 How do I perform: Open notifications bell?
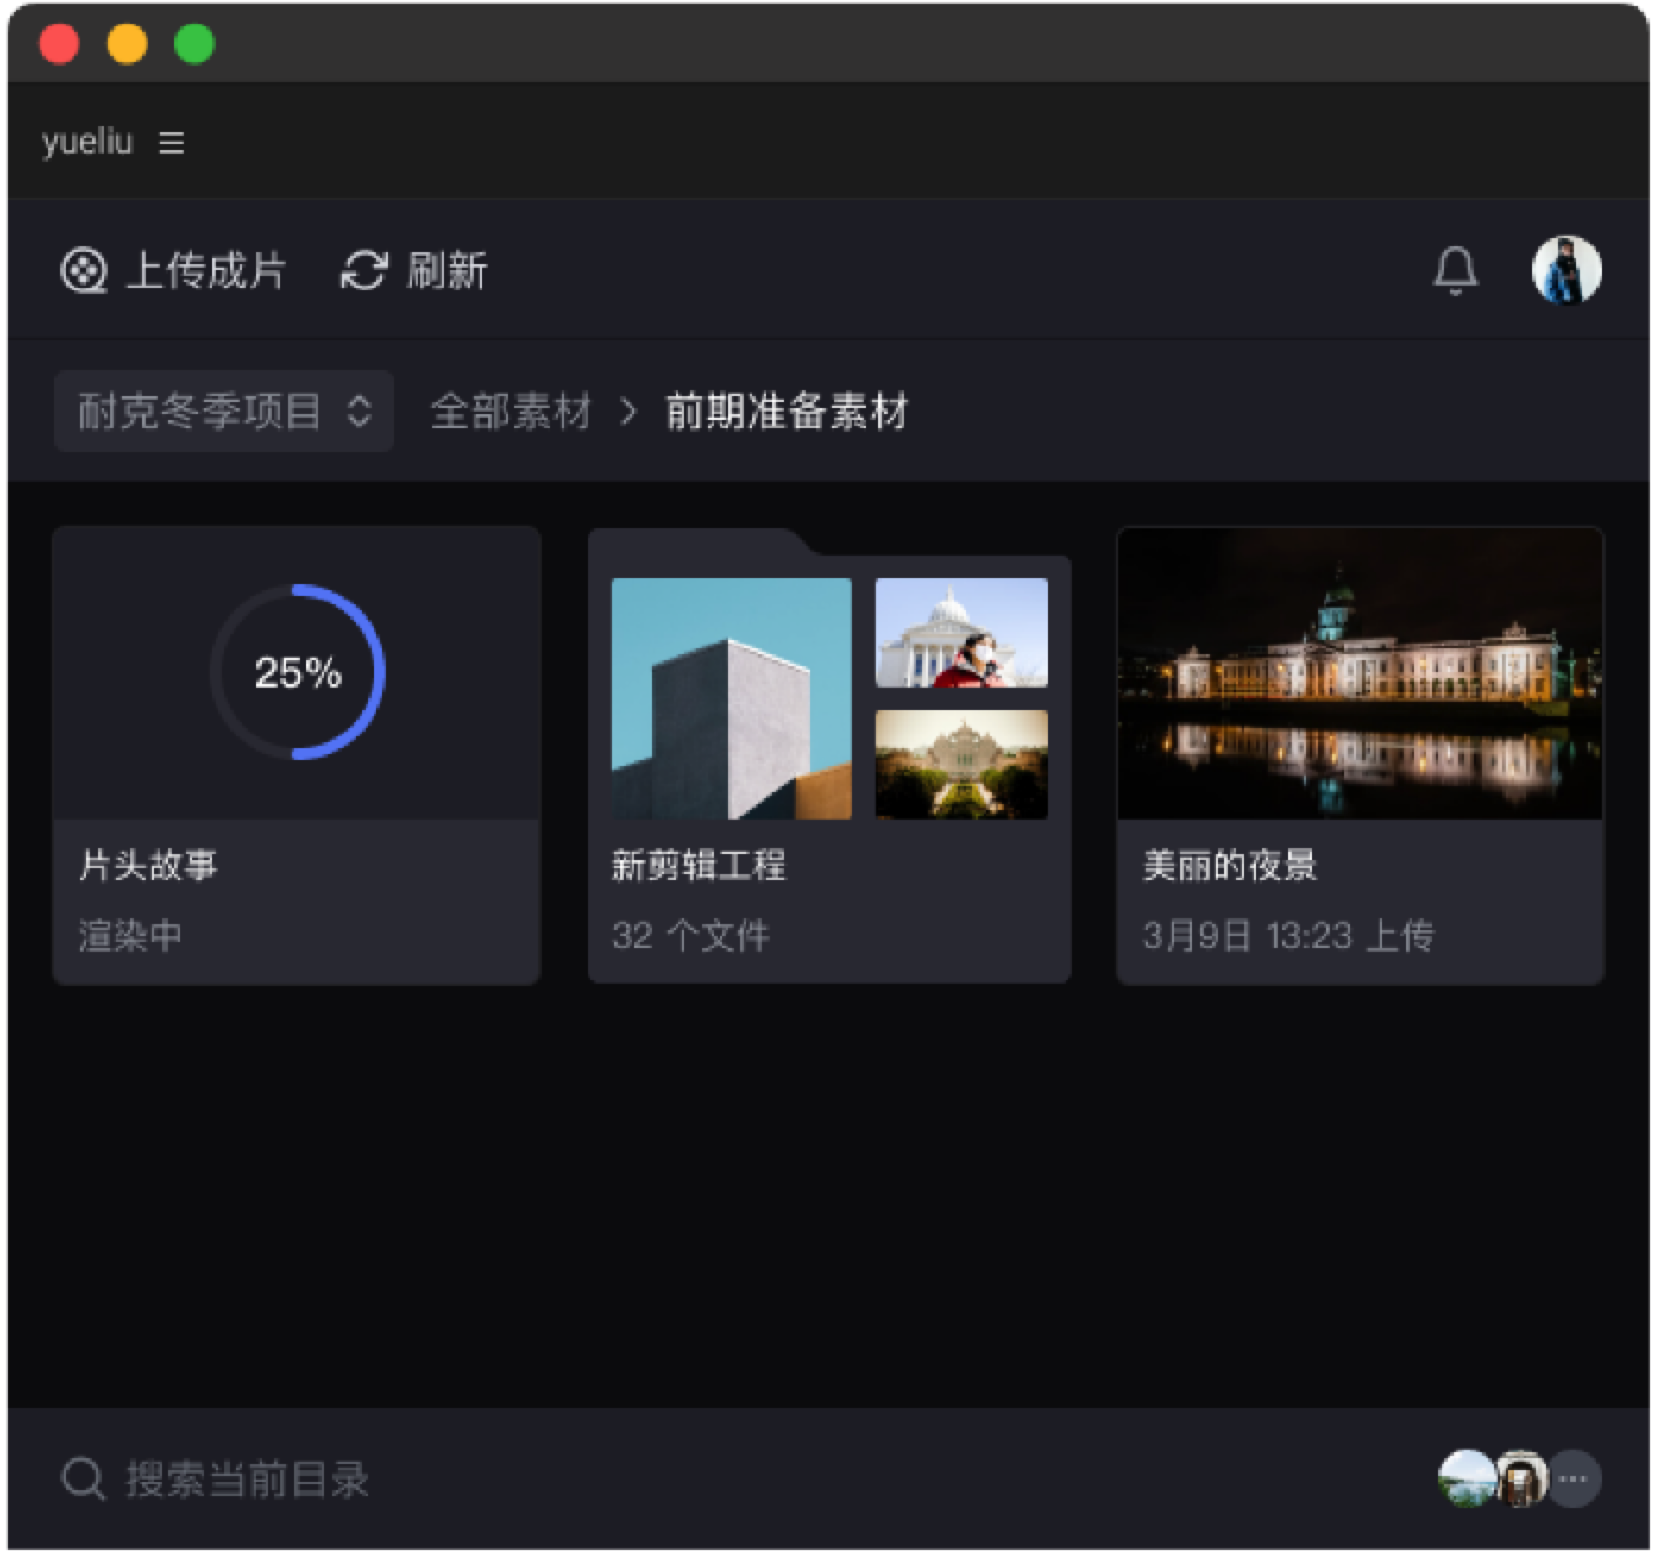[1456, 270]
